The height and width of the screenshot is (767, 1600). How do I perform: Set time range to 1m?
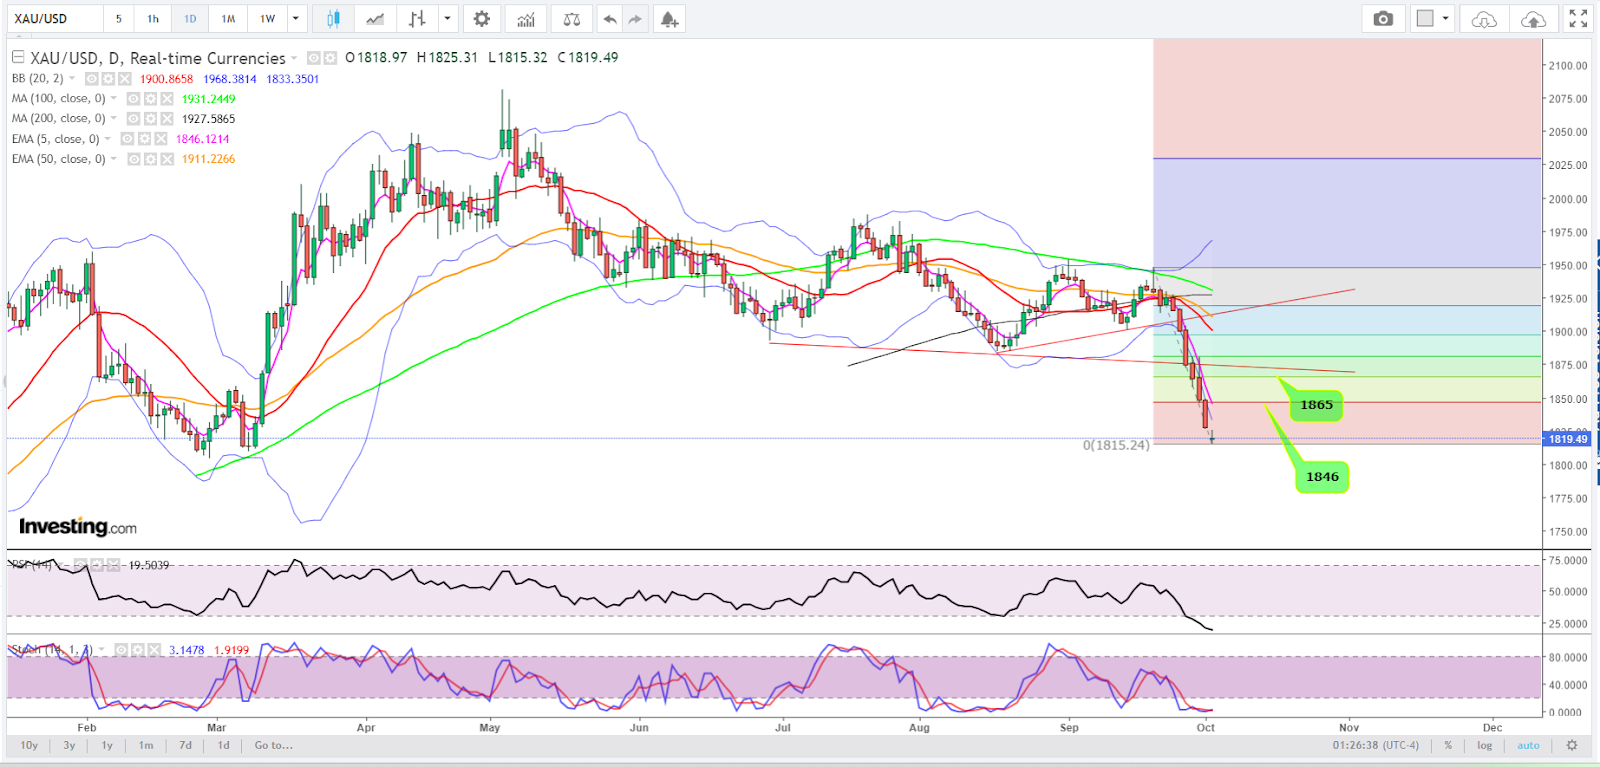(146, 745)
